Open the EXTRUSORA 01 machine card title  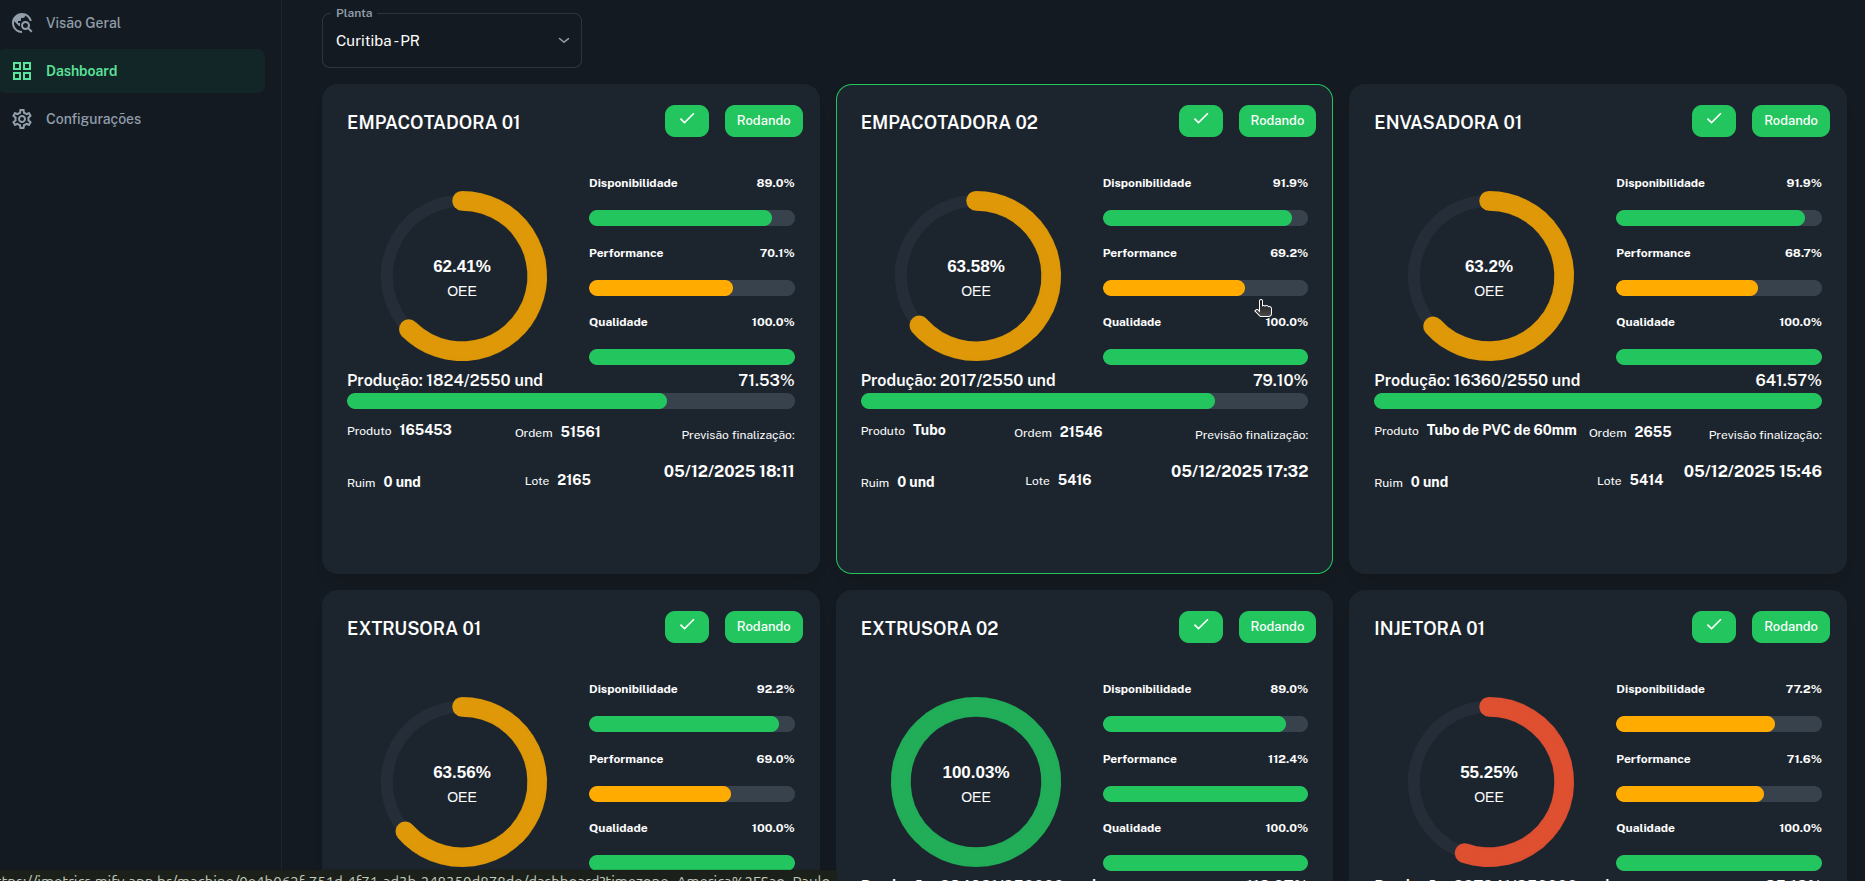point(414,629)
